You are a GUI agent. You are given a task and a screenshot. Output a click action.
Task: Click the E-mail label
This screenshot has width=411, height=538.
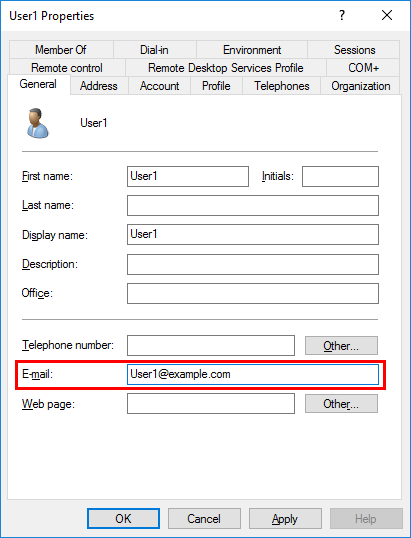tap(37, 374)
